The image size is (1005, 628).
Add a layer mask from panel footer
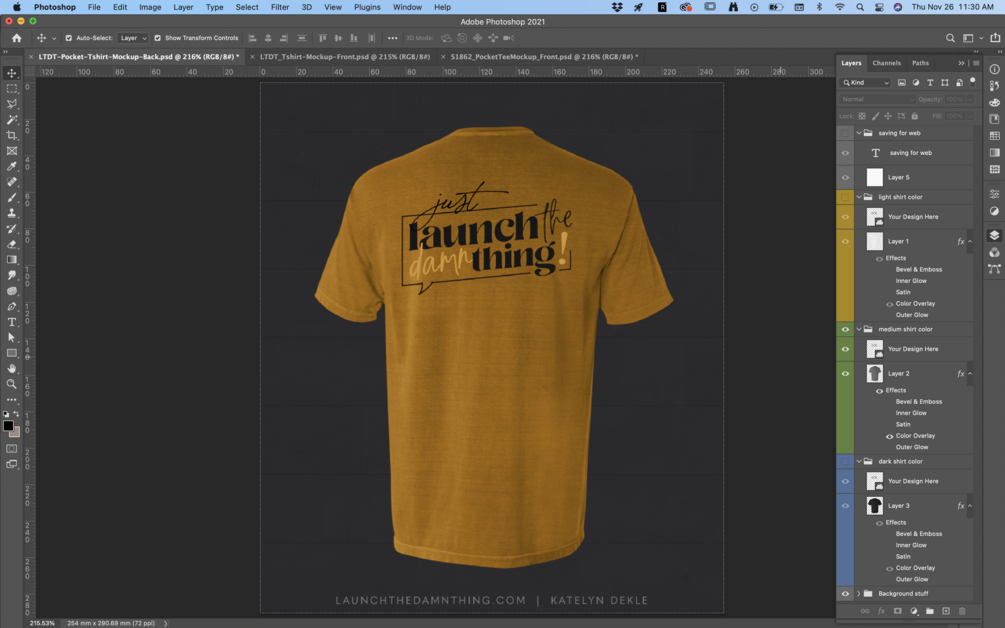(x=897, y=611)
